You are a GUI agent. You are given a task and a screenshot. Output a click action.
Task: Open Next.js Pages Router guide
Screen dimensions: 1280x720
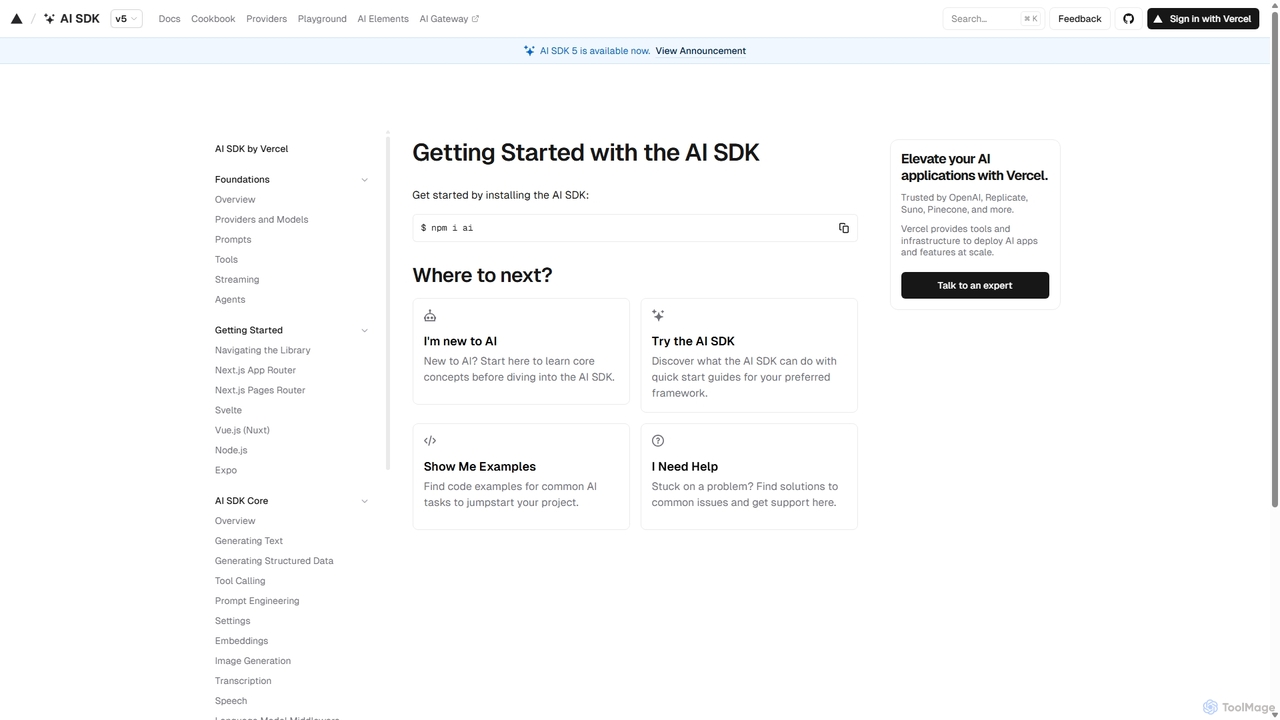coord(260,391)
